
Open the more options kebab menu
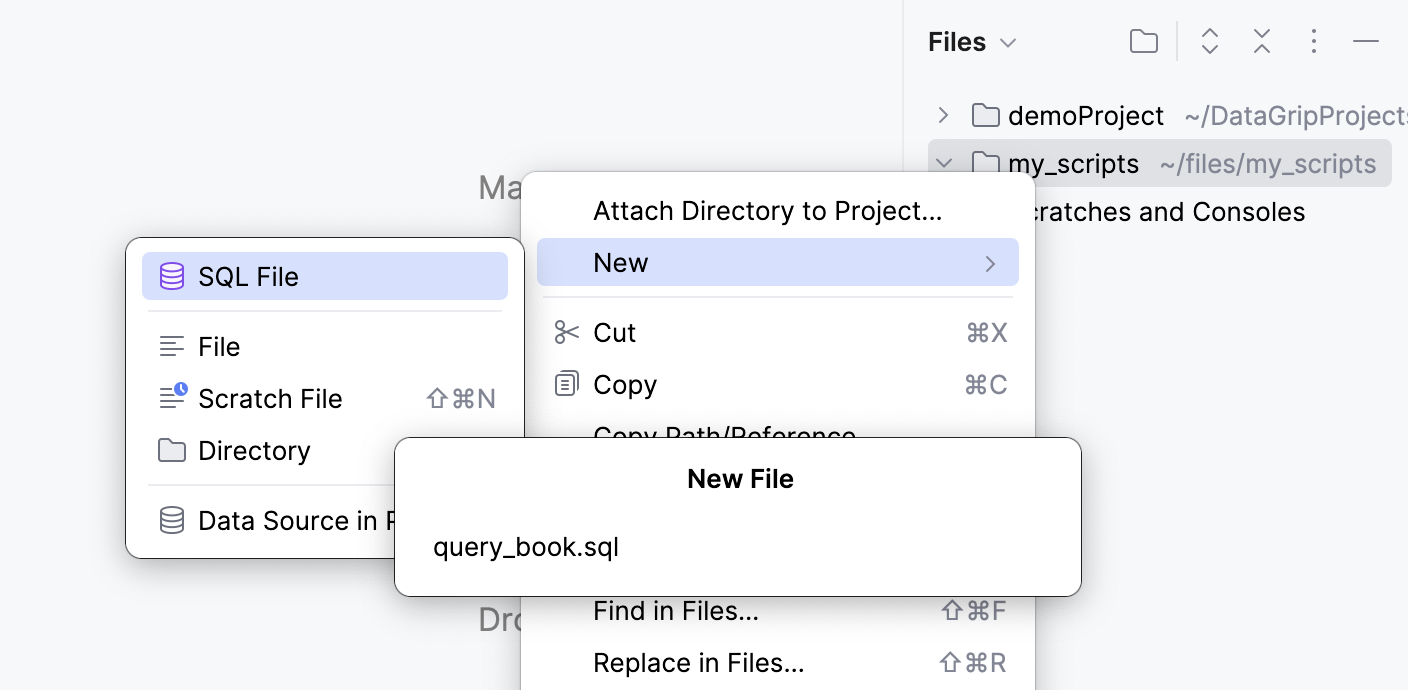1314,41
